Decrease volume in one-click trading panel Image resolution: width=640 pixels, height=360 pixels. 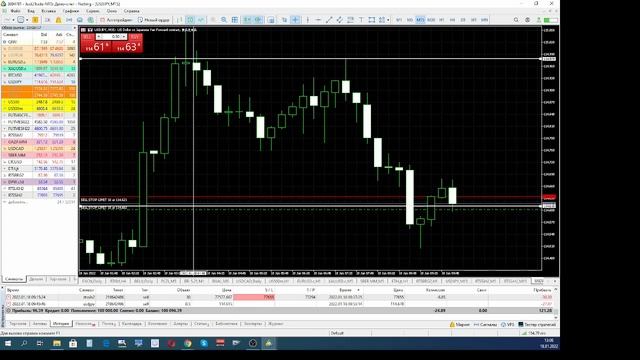click(x=98, y=37)
